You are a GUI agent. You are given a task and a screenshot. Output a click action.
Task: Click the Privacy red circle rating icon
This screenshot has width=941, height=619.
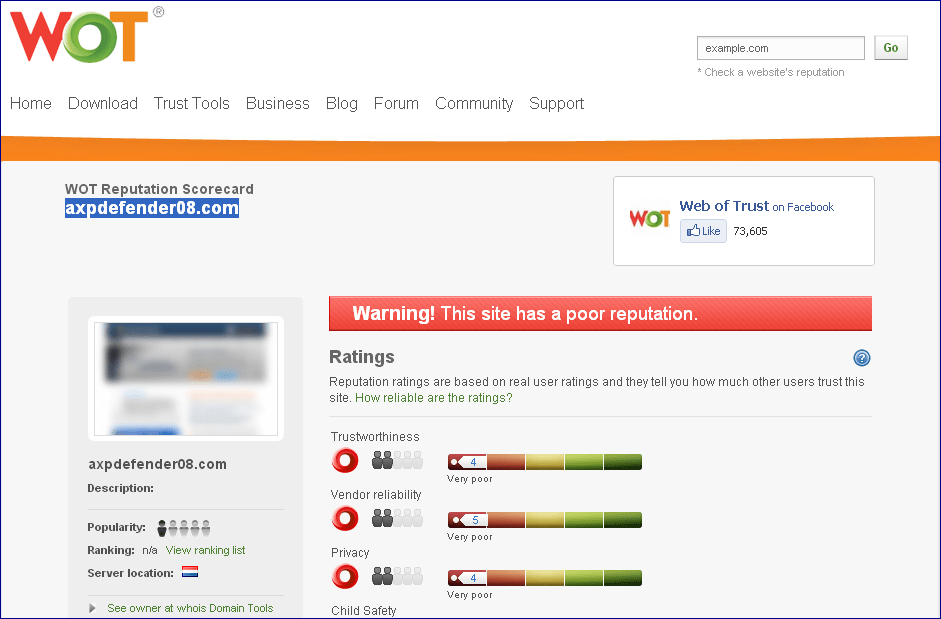click(345, 577)
